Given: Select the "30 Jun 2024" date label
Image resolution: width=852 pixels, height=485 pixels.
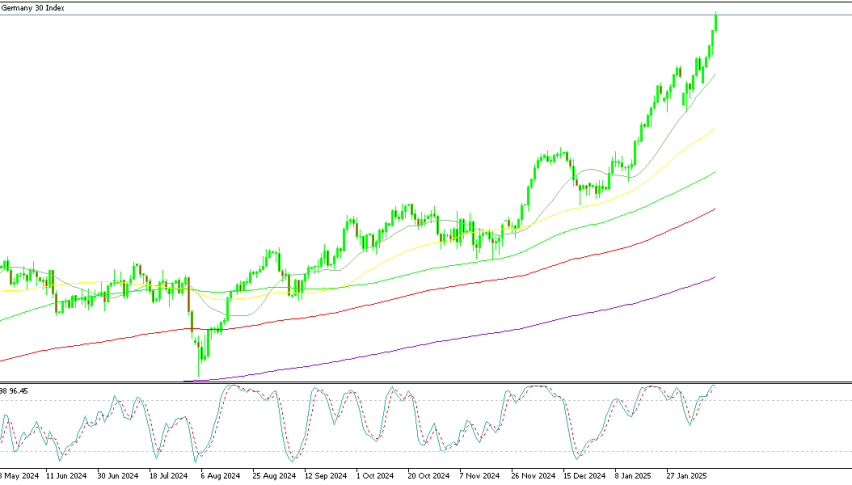Looking at the screenshot, I should click(118, 476).
